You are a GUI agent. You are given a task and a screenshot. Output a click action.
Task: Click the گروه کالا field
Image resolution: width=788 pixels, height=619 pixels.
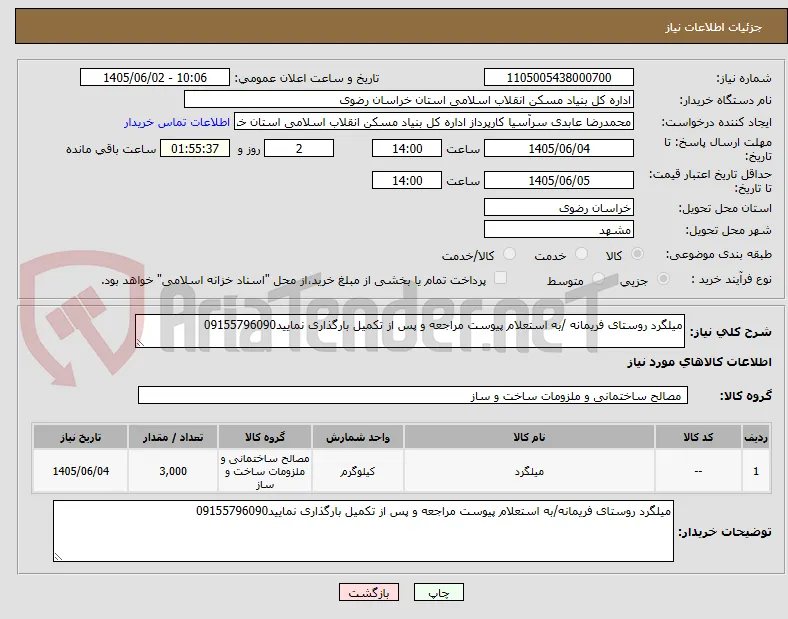click(x=413, y=395)
